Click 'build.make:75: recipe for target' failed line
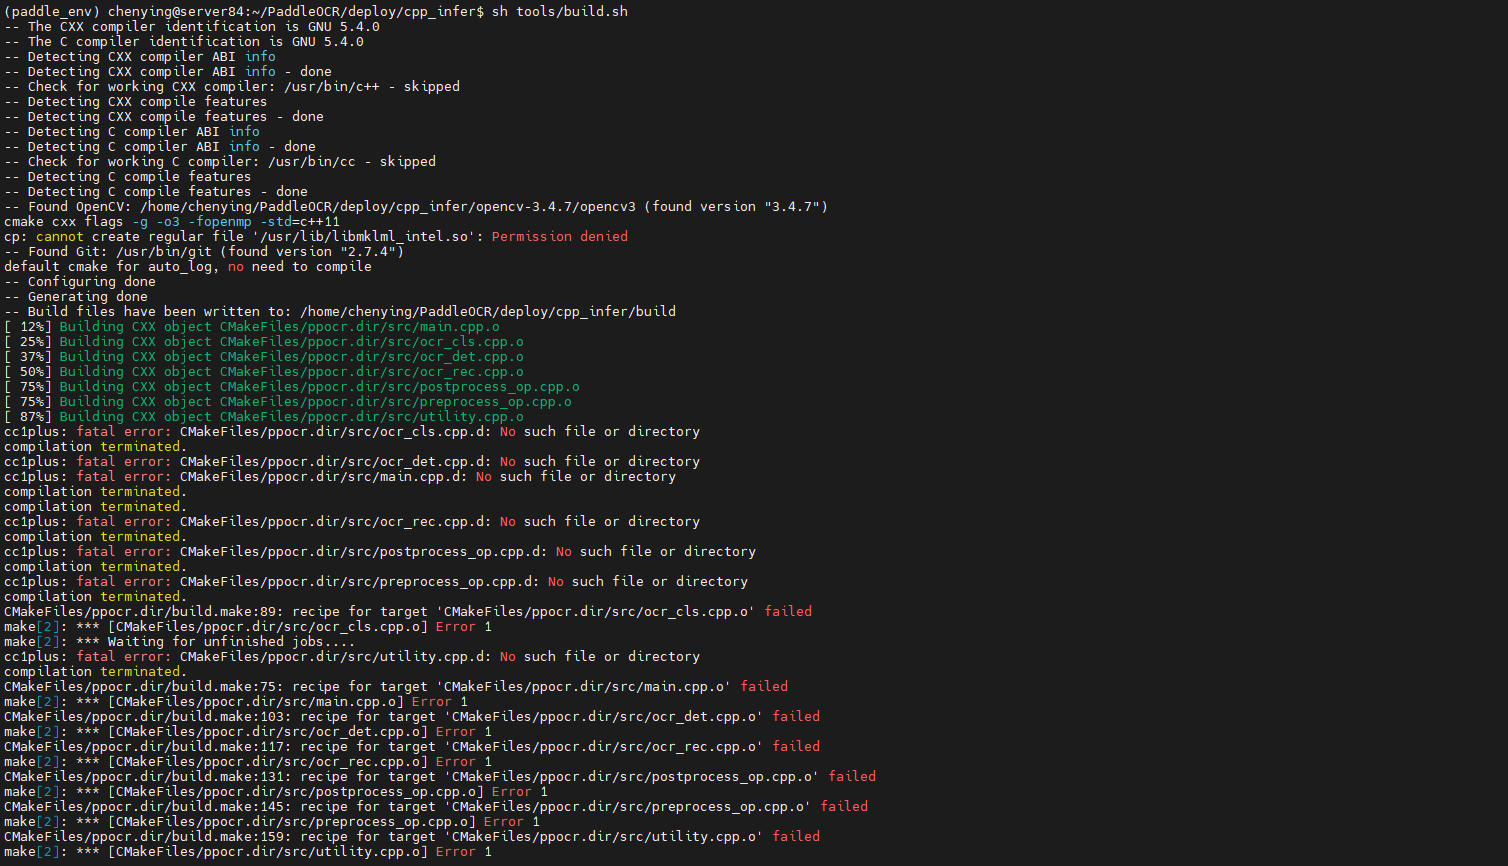 click(x=396, y=686)
